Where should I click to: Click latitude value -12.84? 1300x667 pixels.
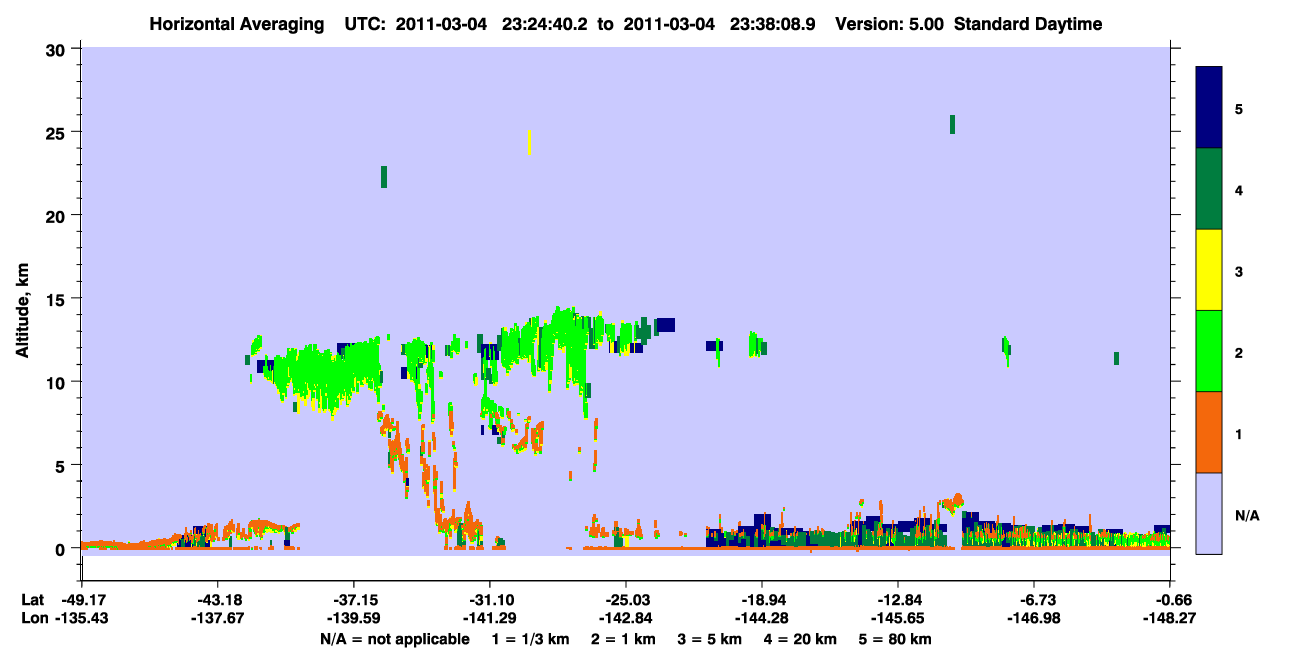[x=898, y=600]
